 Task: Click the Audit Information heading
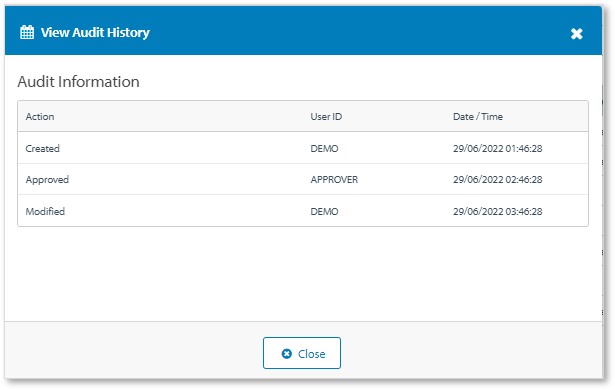[78, 82]
